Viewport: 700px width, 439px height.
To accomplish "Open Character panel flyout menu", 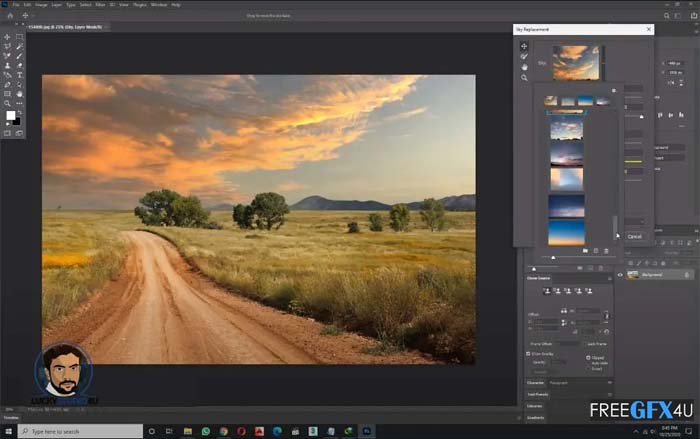I will pyautogui.click(x=609, y=383).
